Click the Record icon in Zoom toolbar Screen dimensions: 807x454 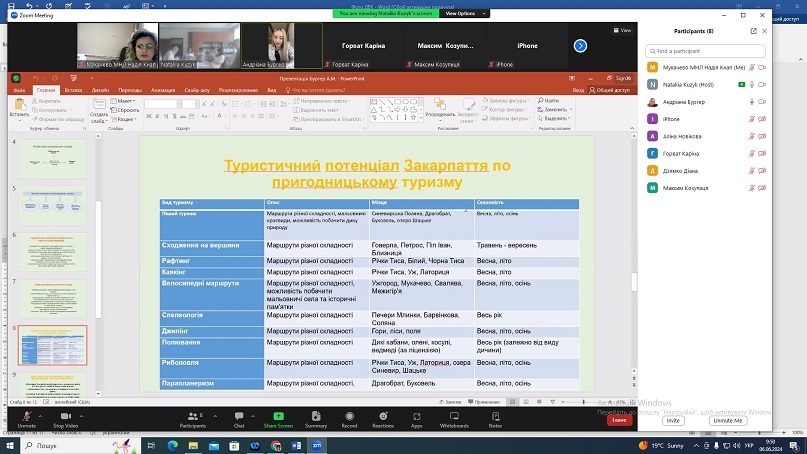tap(349, 416)
